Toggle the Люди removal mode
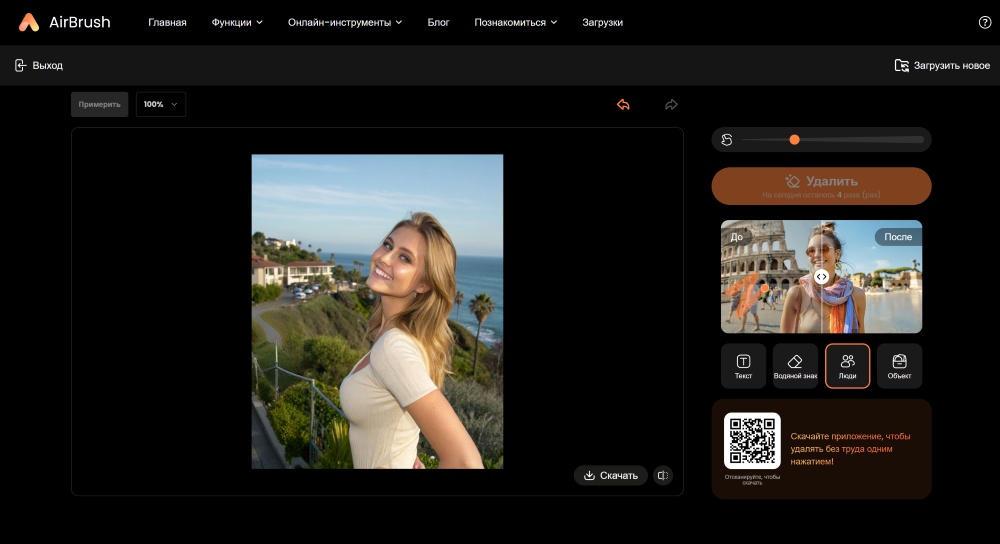Screen dimensions: 1000x544 [847, 366]
